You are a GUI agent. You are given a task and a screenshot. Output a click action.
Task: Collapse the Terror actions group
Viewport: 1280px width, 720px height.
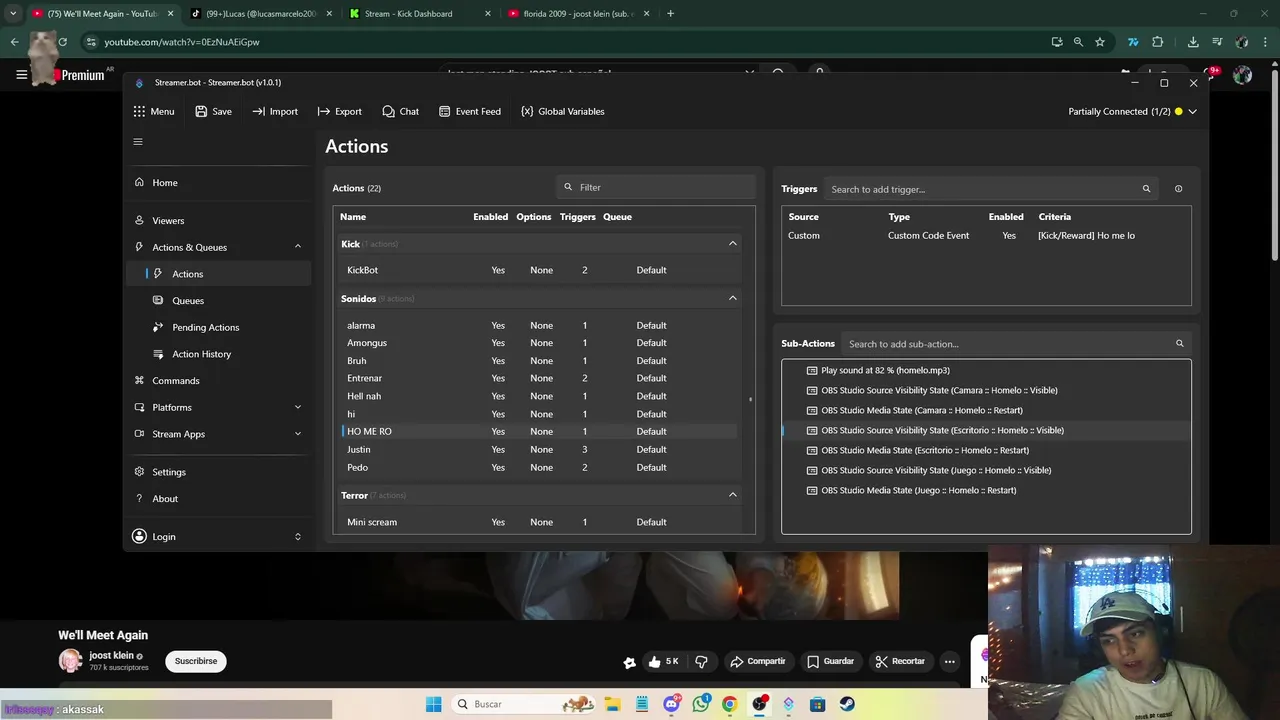tap(732, 495)
